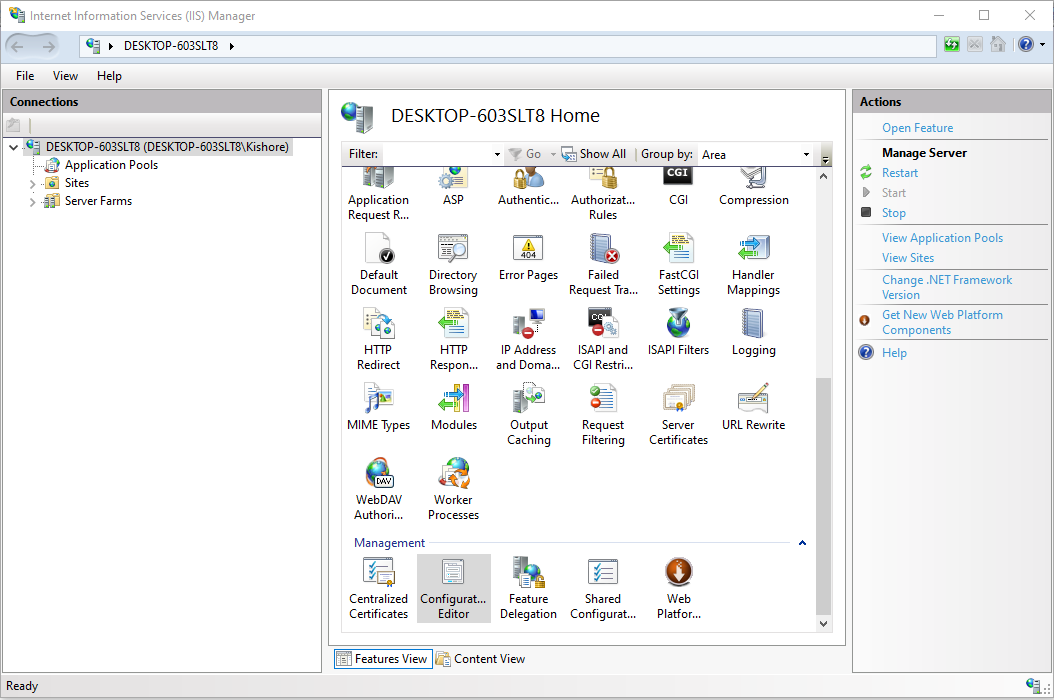1054x700 pixels.
Task: Click the help icon in address bar
Action: (x=1025, y=45)
